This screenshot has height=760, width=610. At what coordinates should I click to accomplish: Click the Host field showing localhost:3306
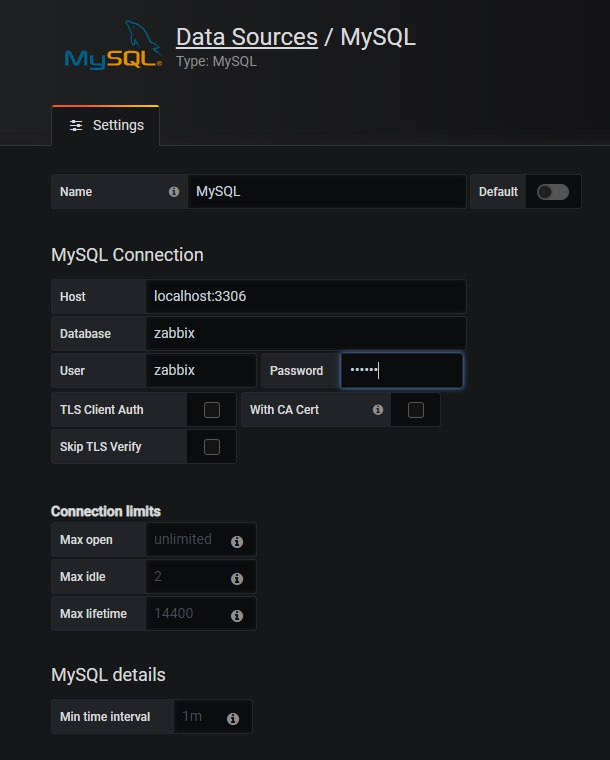coord(306,297)
